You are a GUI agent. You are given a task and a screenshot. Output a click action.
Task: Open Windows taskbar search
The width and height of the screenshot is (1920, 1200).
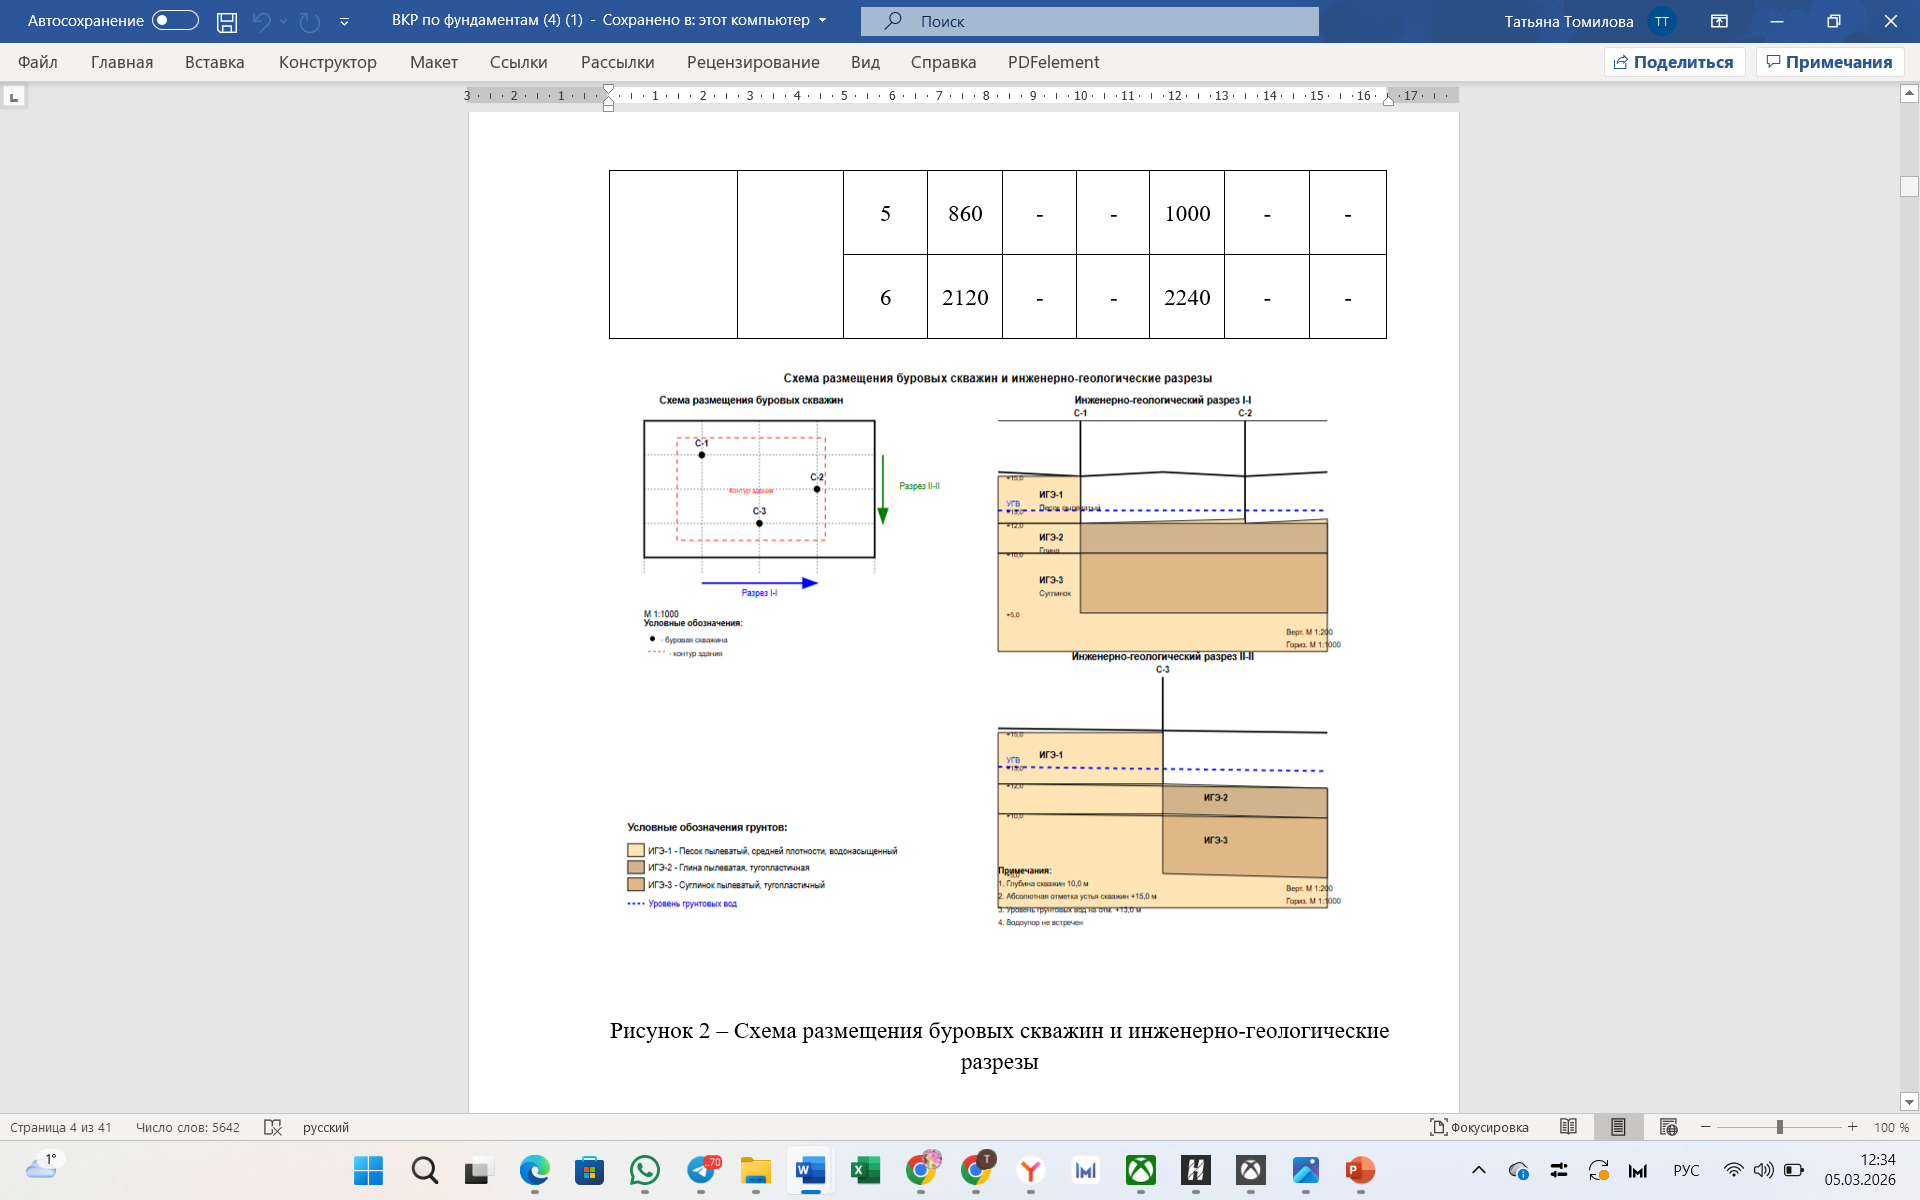tap(424, 1170)
